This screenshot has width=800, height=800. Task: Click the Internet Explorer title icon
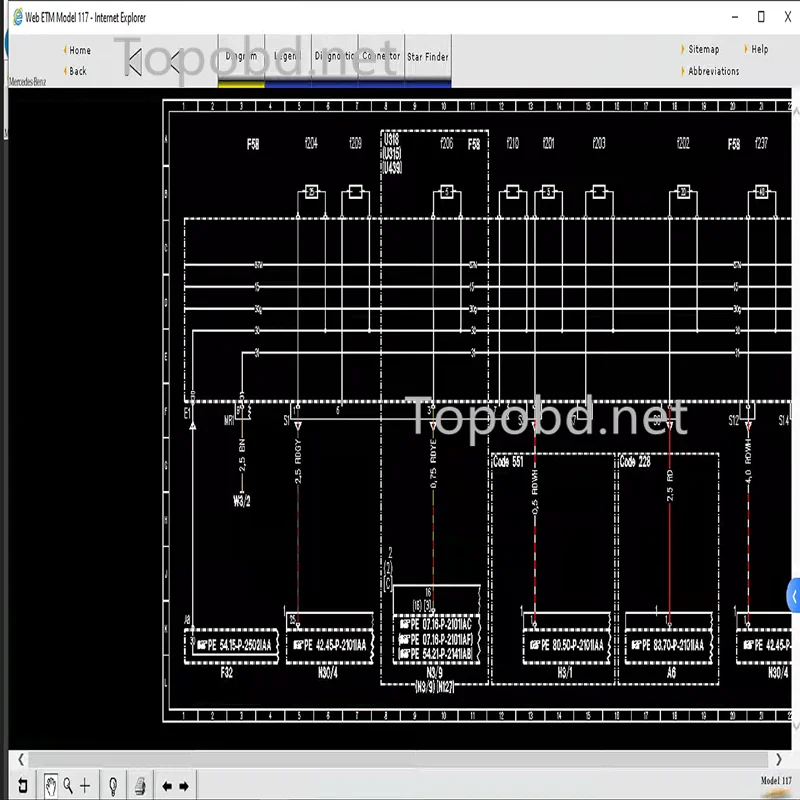pyautogui.click(x=18, y=17)
